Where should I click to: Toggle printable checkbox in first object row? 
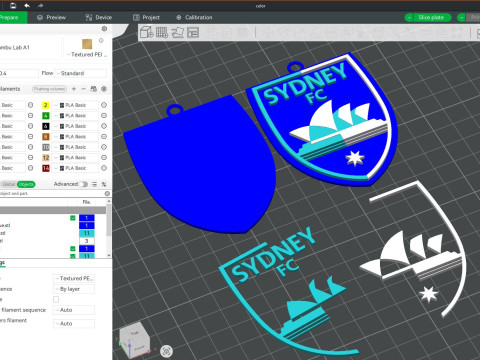pyautogui.click(x=73, y=218)
